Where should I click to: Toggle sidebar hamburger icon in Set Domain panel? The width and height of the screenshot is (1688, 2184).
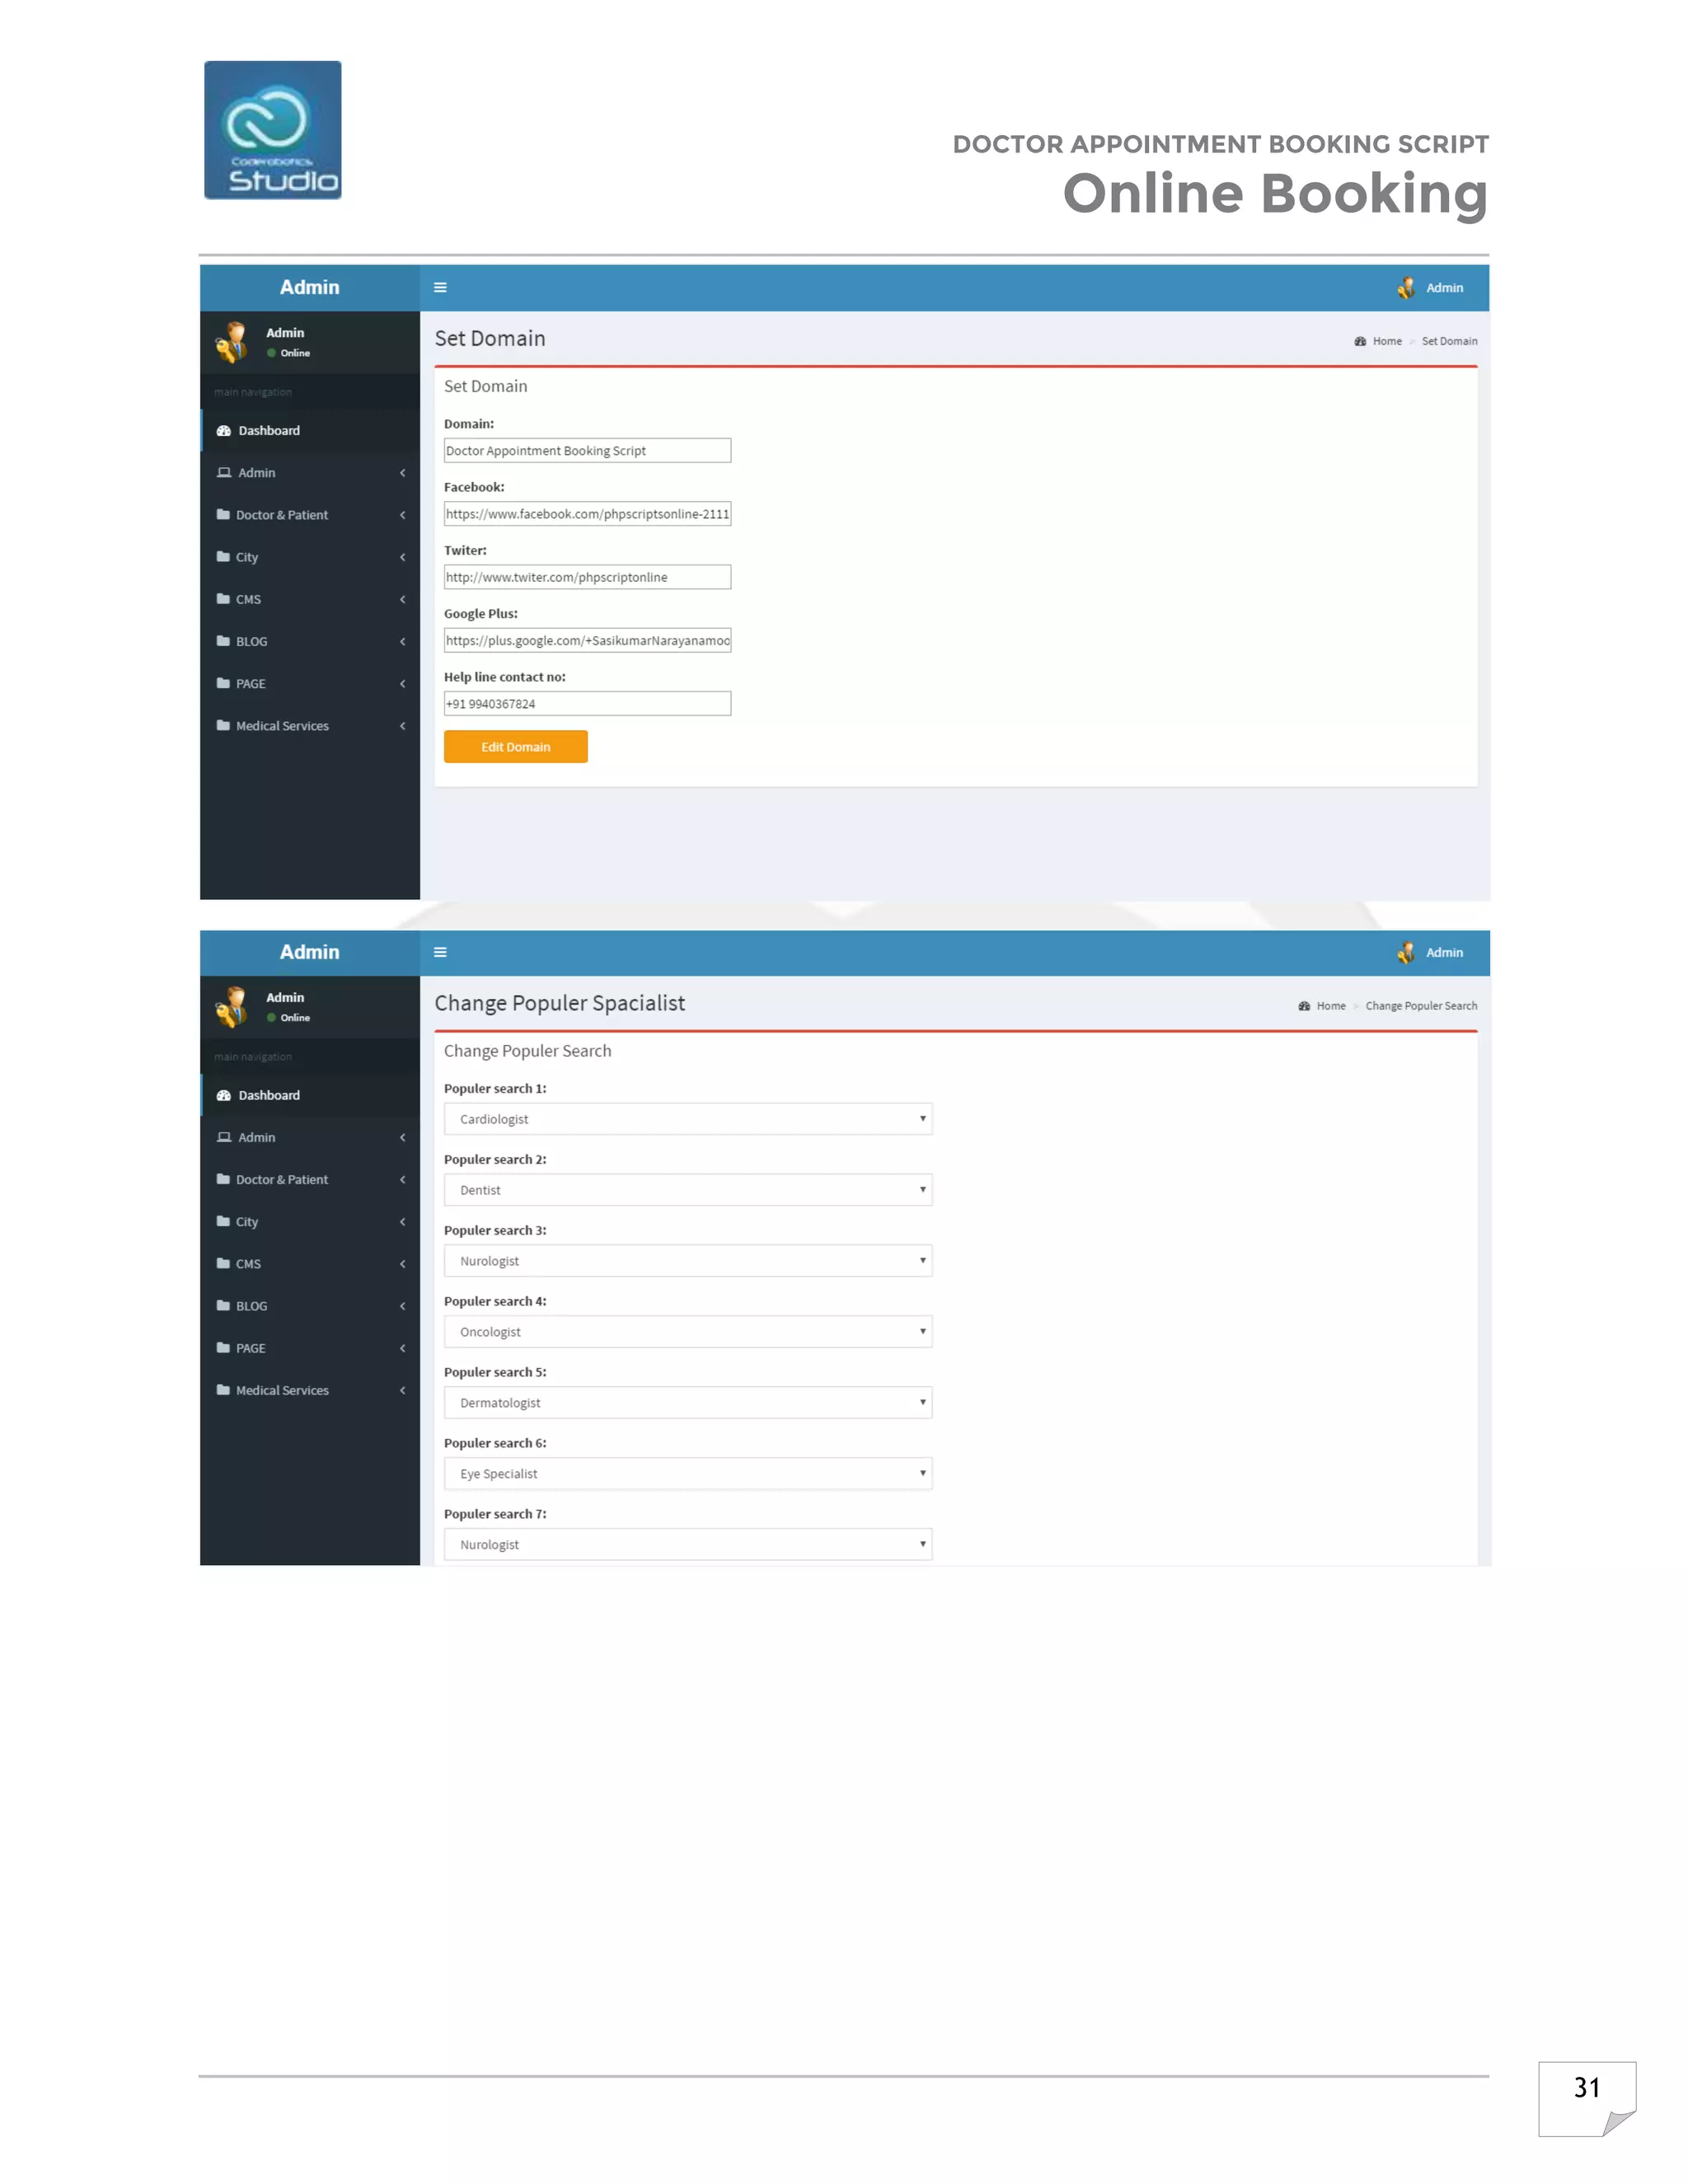pyautogui.click(x=440, y=288)
